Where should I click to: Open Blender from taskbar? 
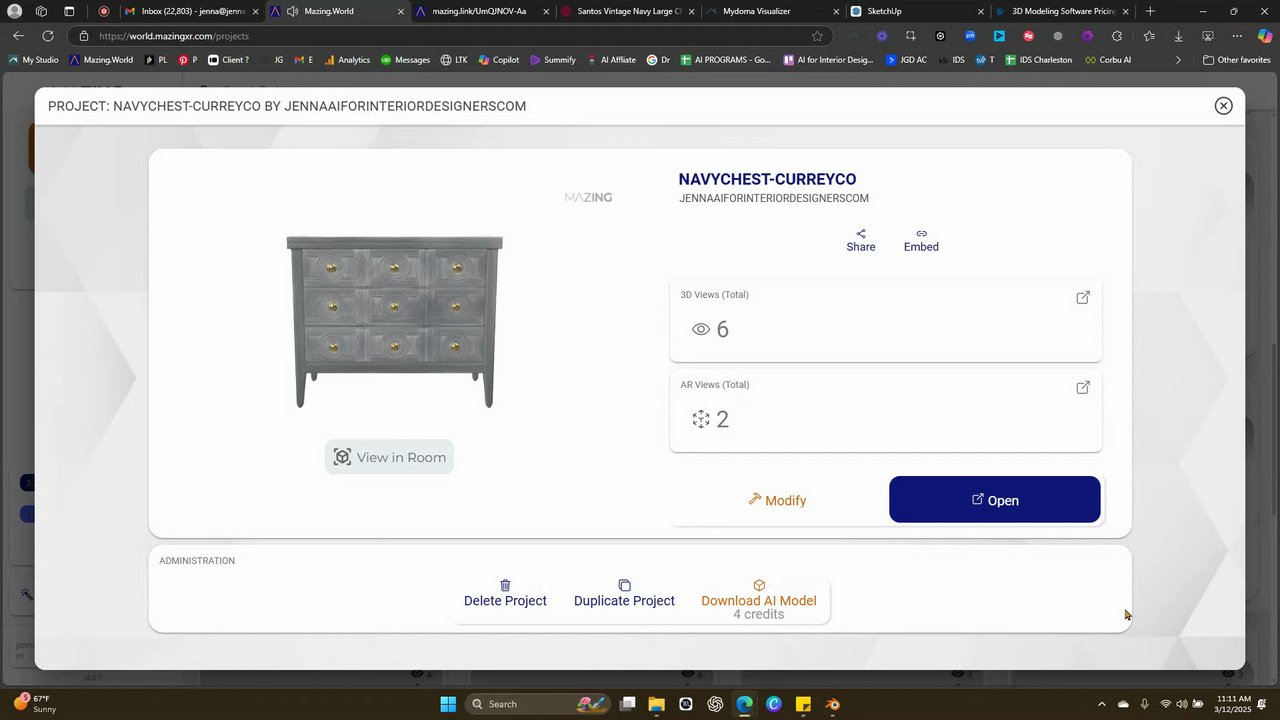[833, 704]
